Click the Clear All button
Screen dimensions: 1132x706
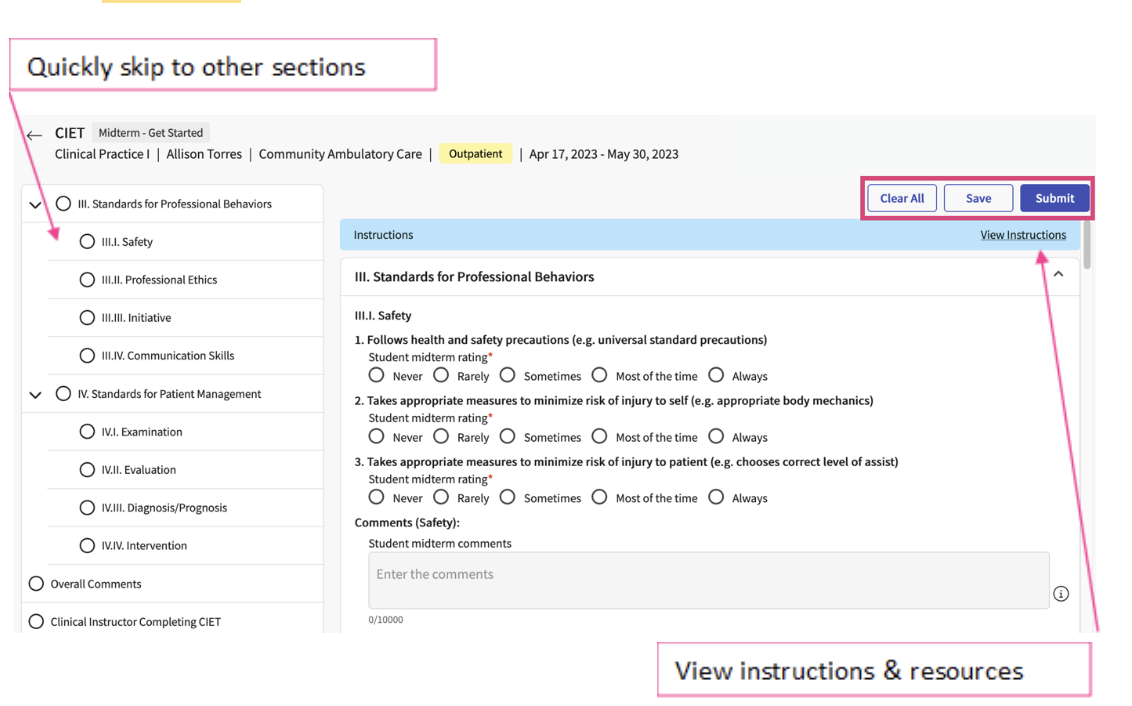pos(901,198)
